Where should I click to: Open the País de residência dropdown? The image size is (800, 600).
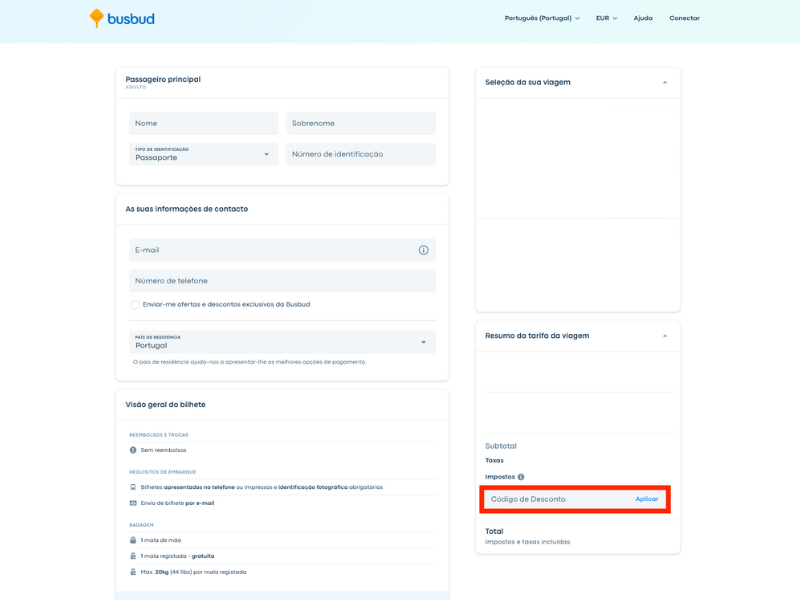coord(282,342)
